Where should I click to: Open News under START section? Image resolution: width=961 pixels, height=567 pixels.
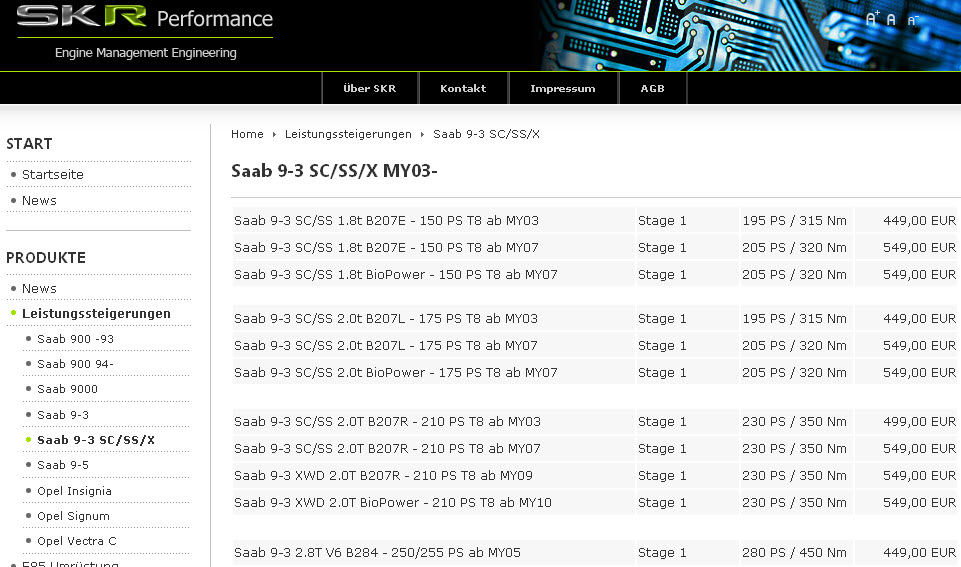pyautogui.click(x=39, y=200)
